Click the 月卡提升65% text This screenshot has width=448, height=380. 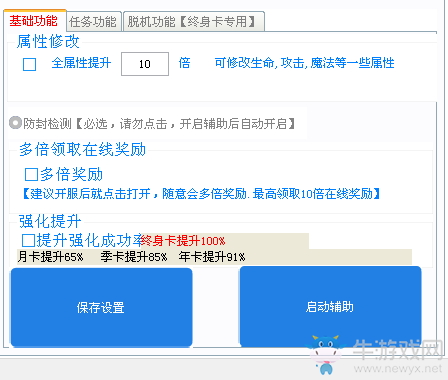point(50,257)
